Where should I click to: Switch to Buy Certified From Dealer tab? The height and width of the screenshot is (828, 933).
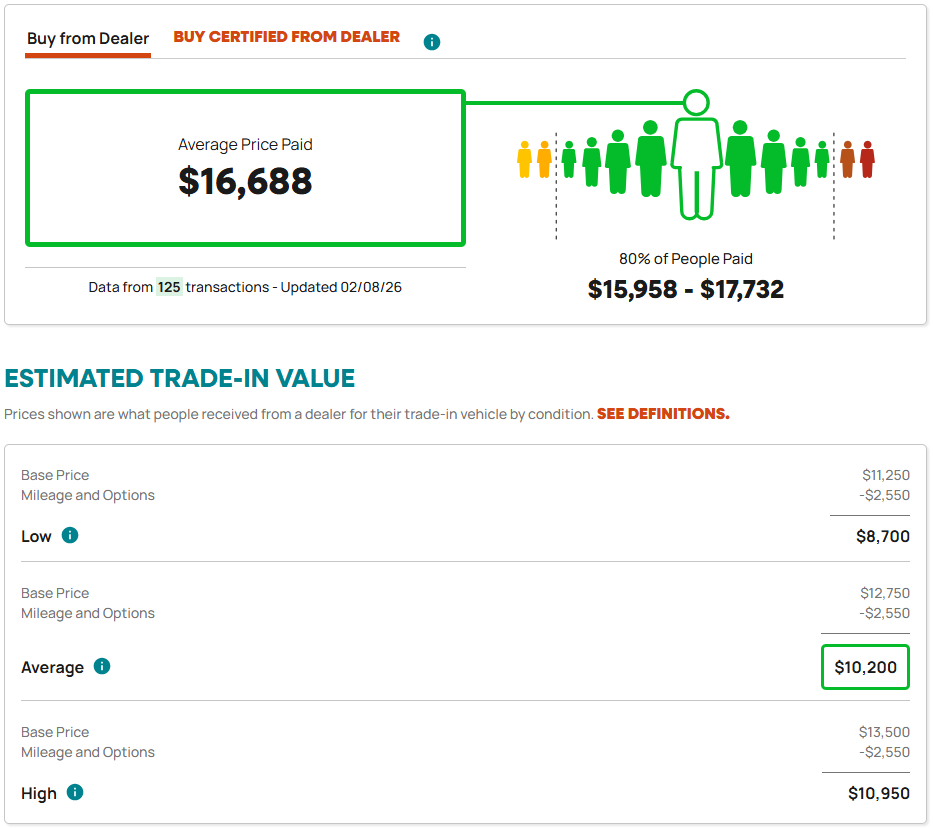point(287,37)
